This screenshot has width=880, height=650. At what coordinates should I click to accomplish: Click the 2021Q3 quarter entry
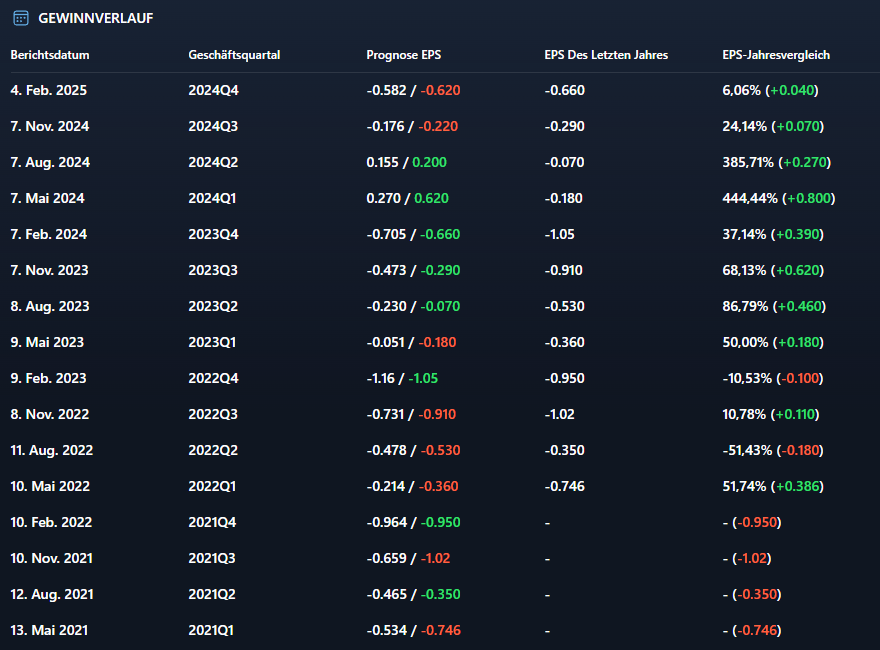point(214,558)
